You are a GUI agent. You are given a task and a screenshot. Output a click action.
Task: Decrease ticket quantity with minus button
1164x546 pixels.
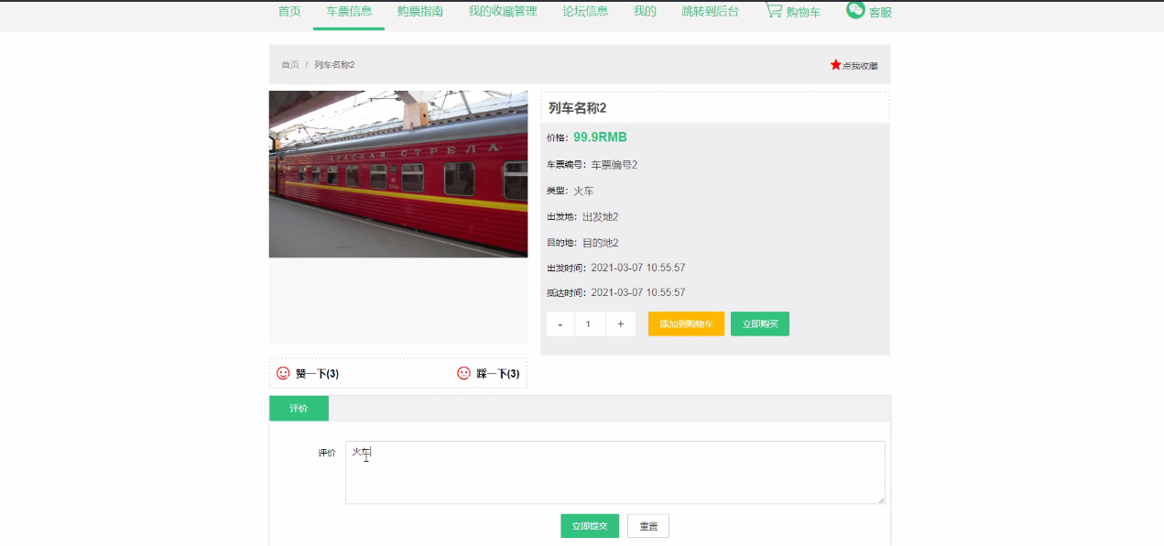point(560,324)
